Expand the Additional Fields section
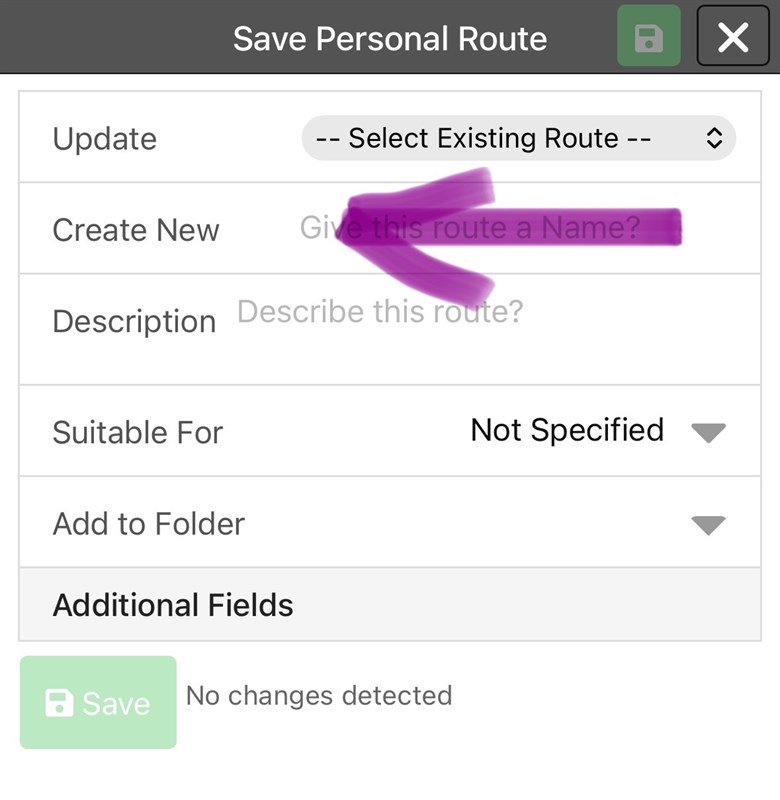This screenshot has height=800, width=780. tap(174, 605)
